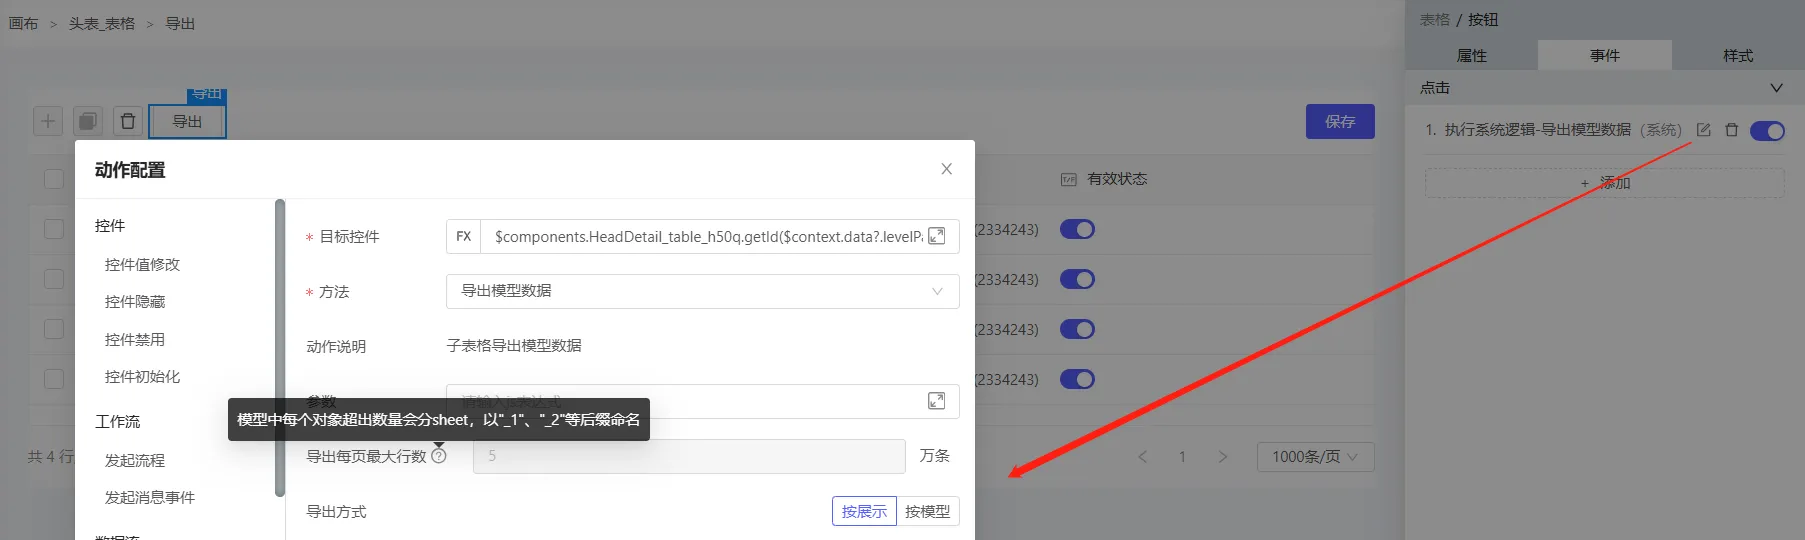Image resolution: width=1805 pixels, height=540 pixels.
Task: Delete the 执行系统逻辑-导出模型数据 event
Action: [1731, 130]
